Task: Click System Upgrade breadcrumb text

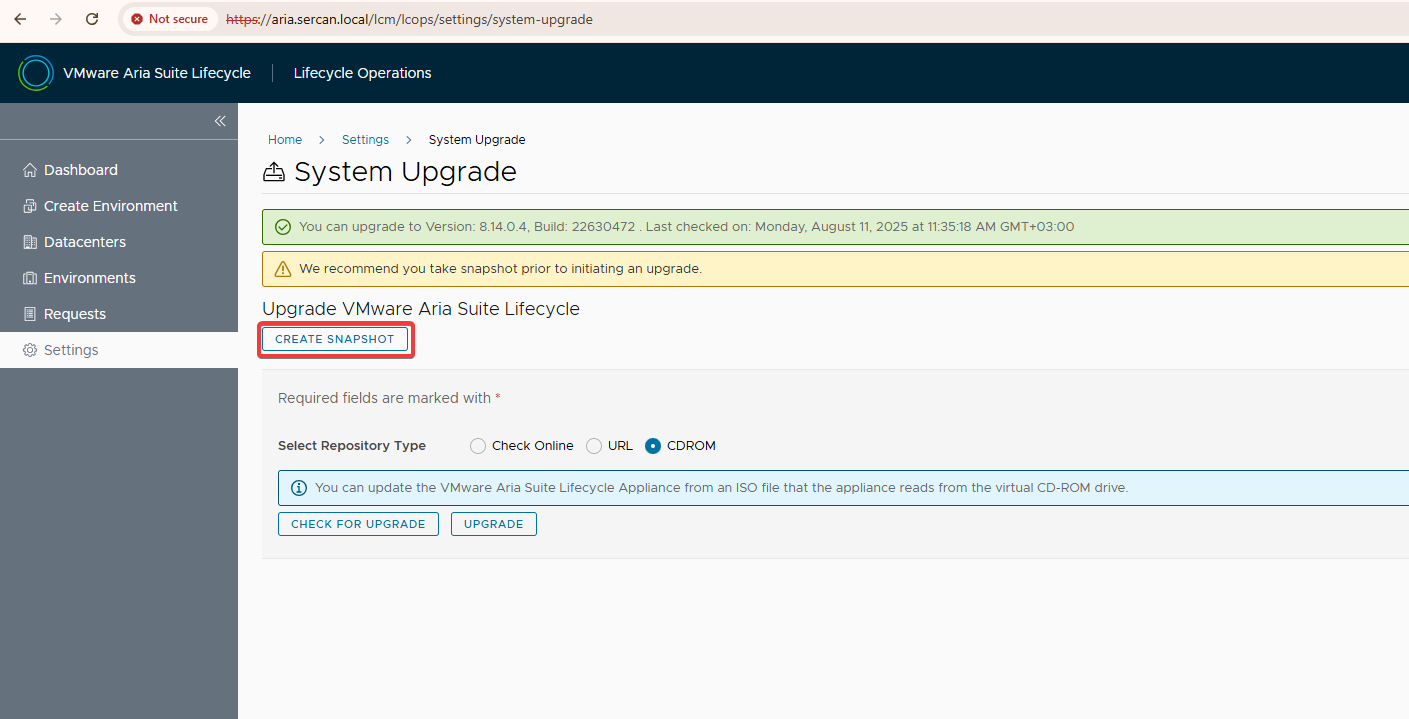Action: click(477, 140)
